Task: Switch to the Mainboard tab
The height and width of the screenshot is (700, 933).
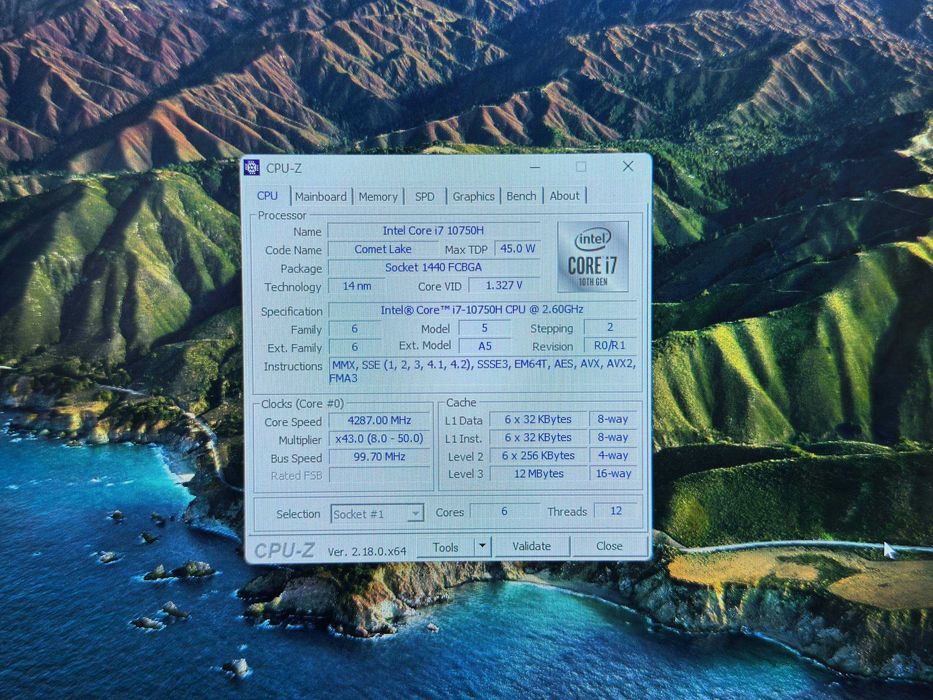Action: (321, 196)
